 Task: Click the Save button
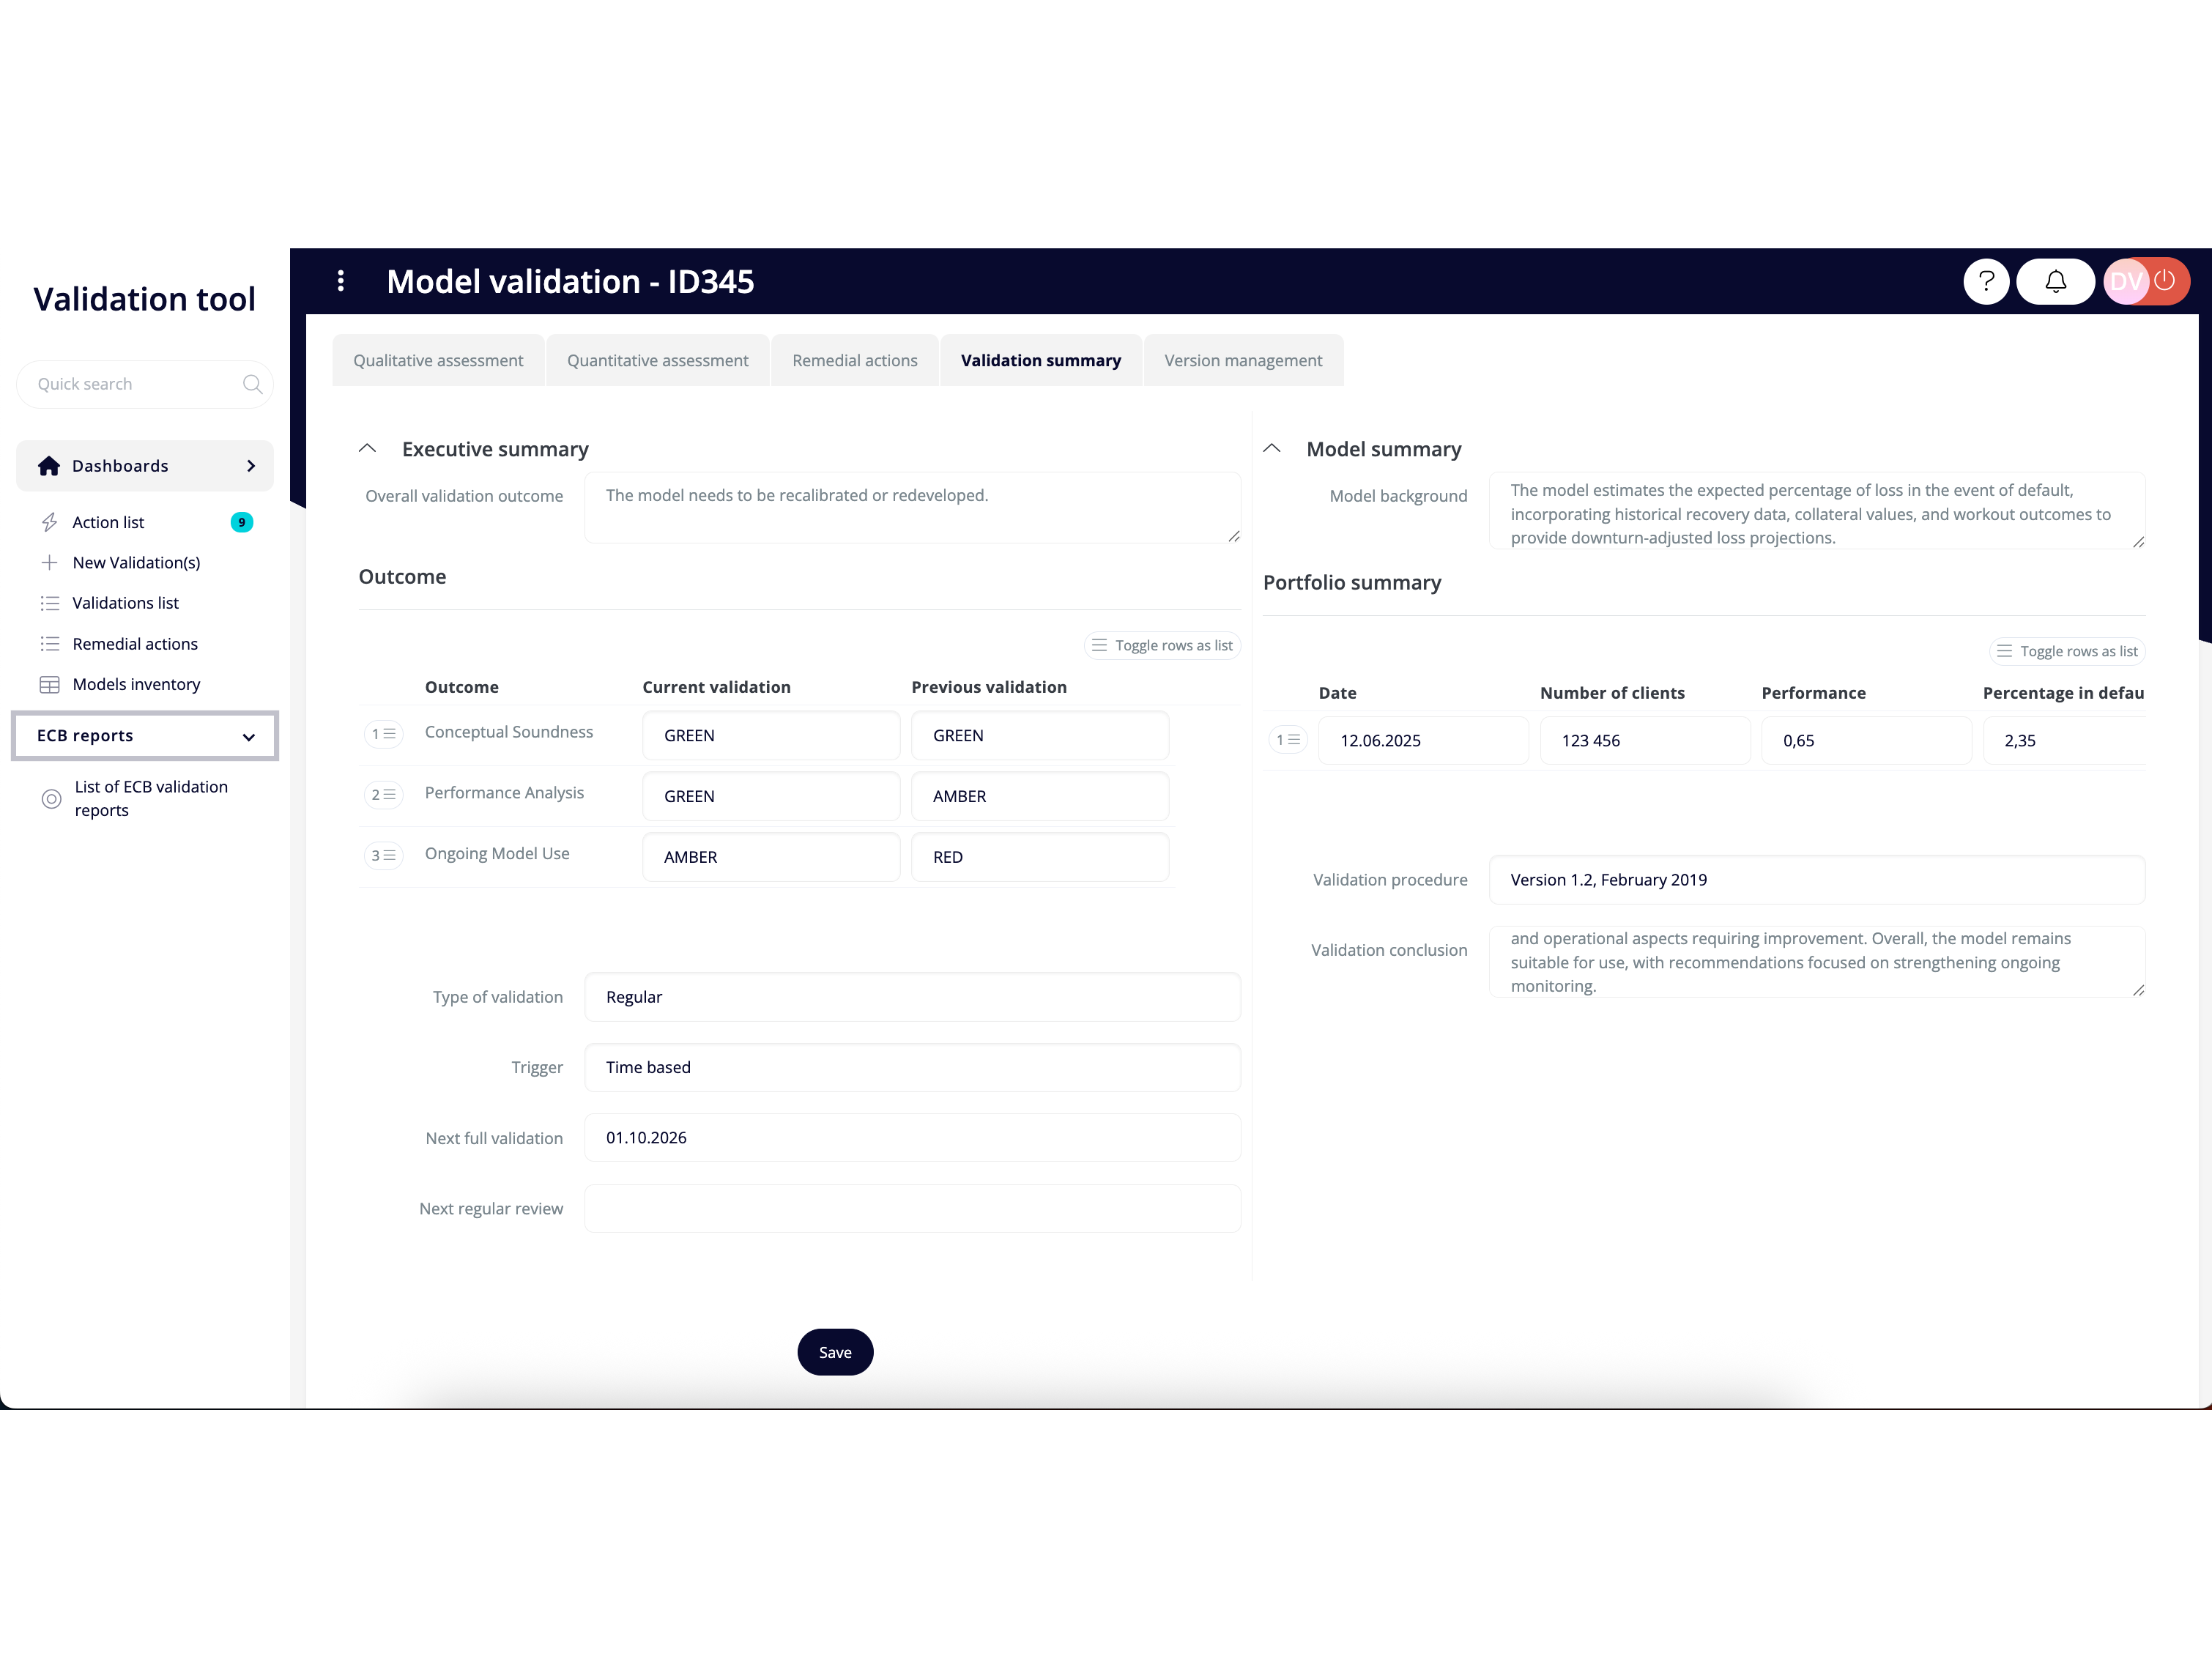[835, 1352]
